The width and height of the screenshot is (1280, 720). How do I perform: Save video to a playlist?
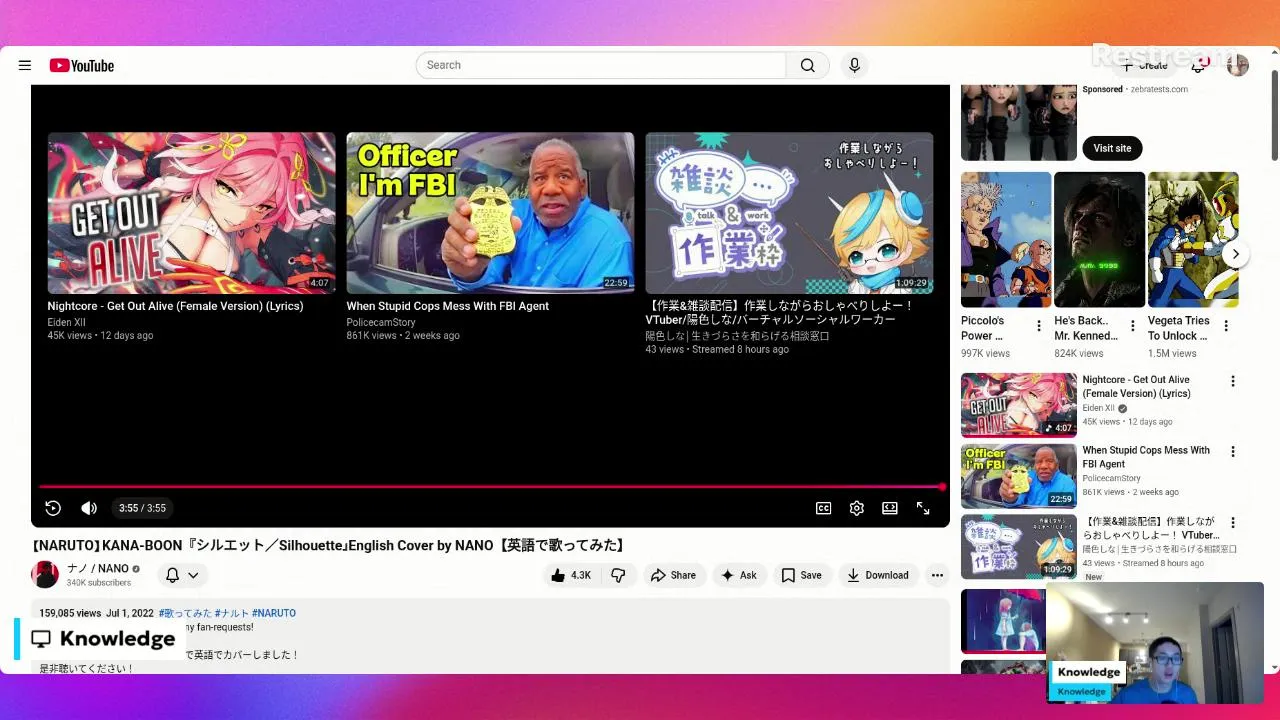801,575
